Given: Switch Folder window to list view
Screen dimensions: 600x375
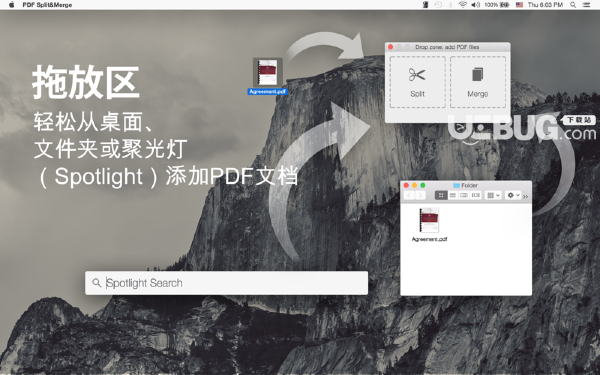Looking at the screenshot, I should click(x=453, y=195).
